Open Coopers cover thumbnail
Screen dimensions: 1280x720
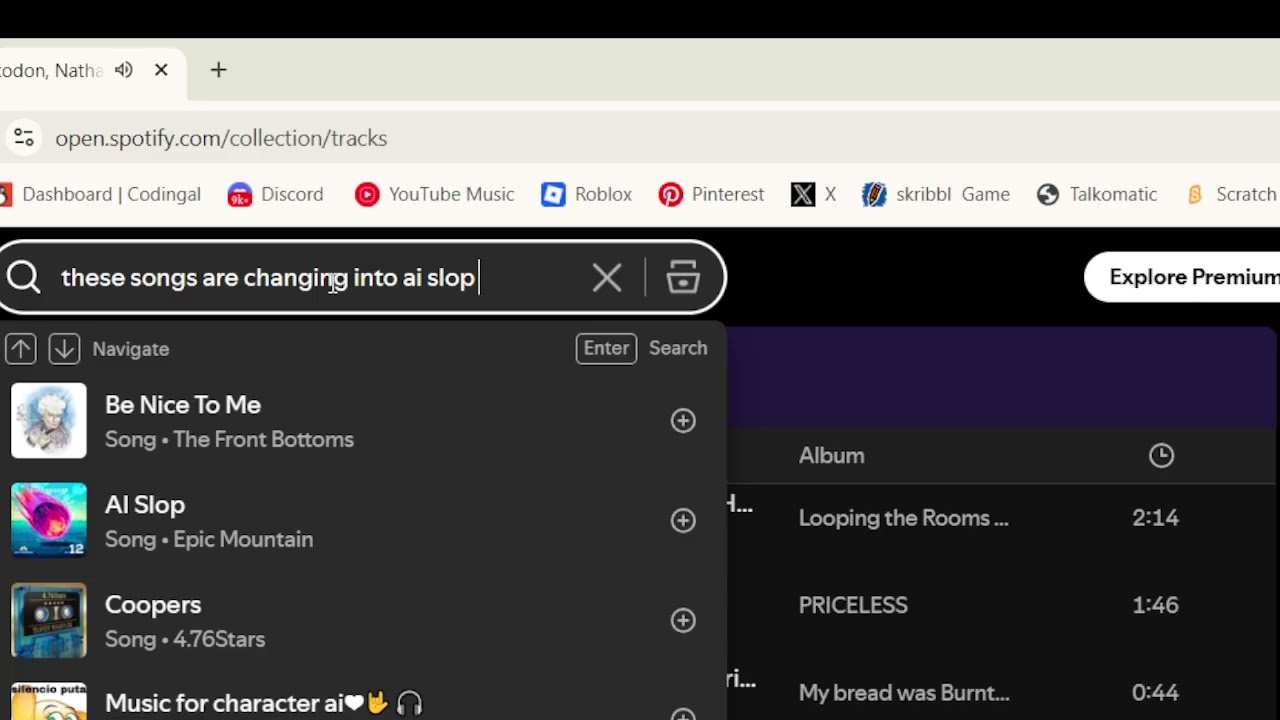click(x=49, y=620)
